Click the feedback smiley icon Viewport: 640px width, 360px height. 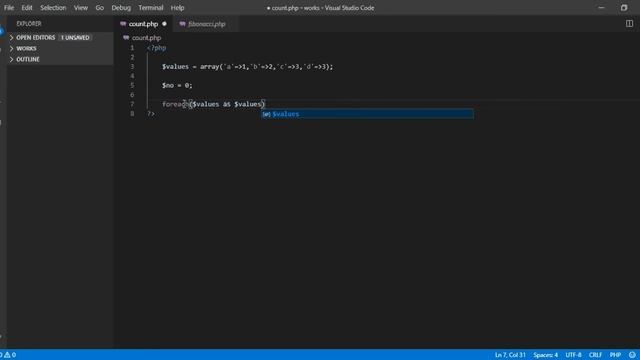632,355
